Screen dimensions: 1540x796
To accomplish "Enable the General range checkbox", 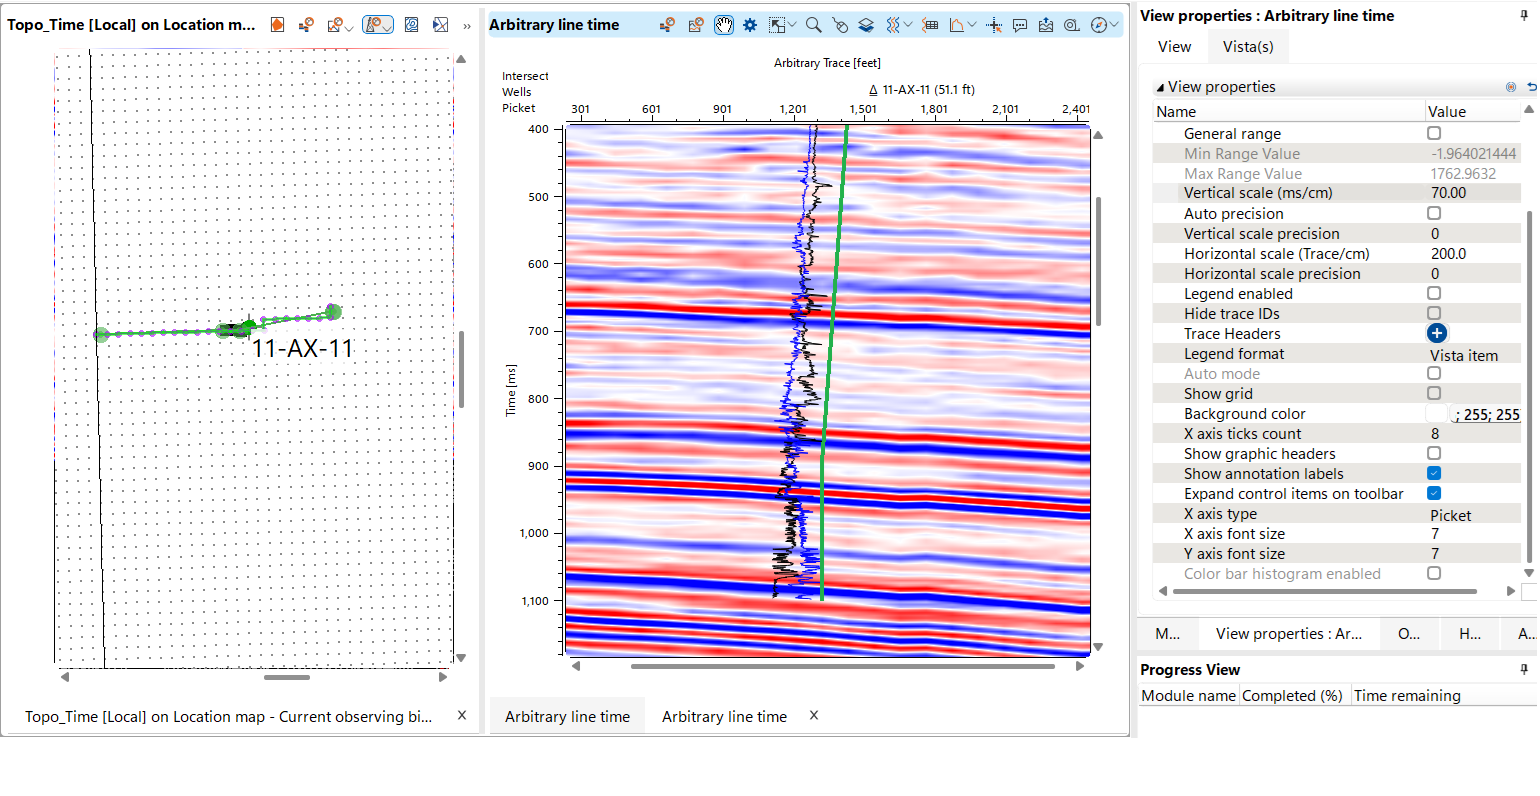I will click(1433, 132).
